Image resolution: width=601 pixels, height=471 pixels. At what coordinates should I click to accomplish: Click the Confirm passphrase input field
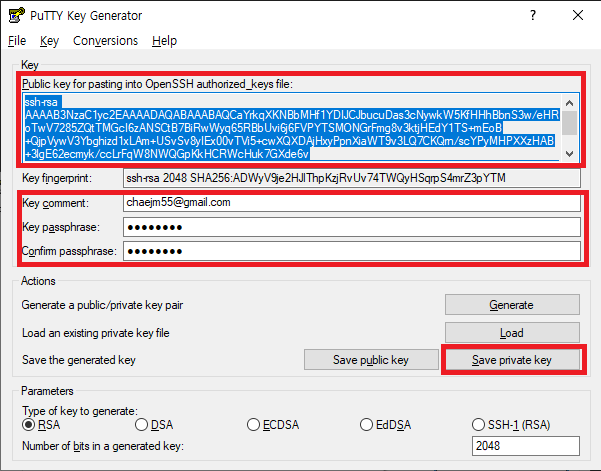click(351, 251)
